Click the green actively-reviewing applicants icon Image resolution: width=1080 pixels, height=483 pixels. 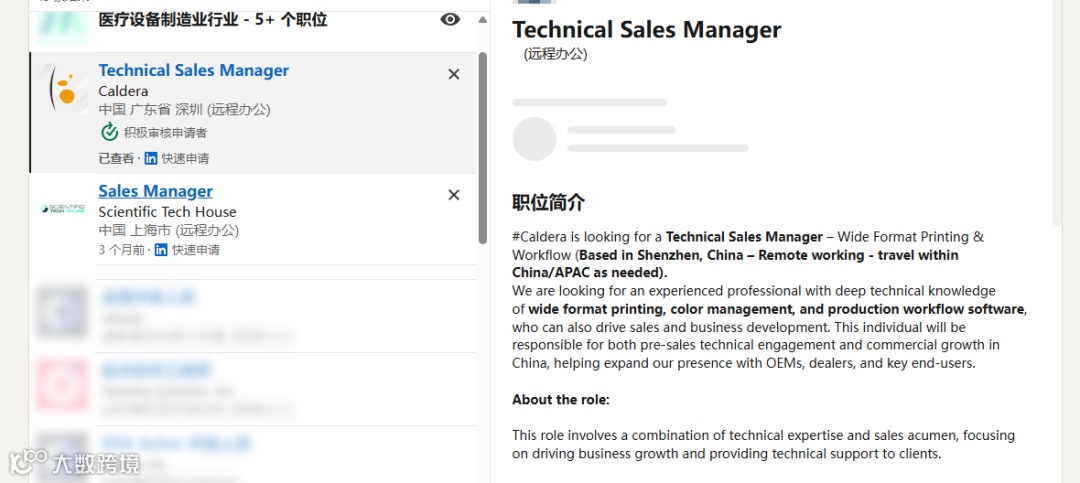click(x=109, y=132)
